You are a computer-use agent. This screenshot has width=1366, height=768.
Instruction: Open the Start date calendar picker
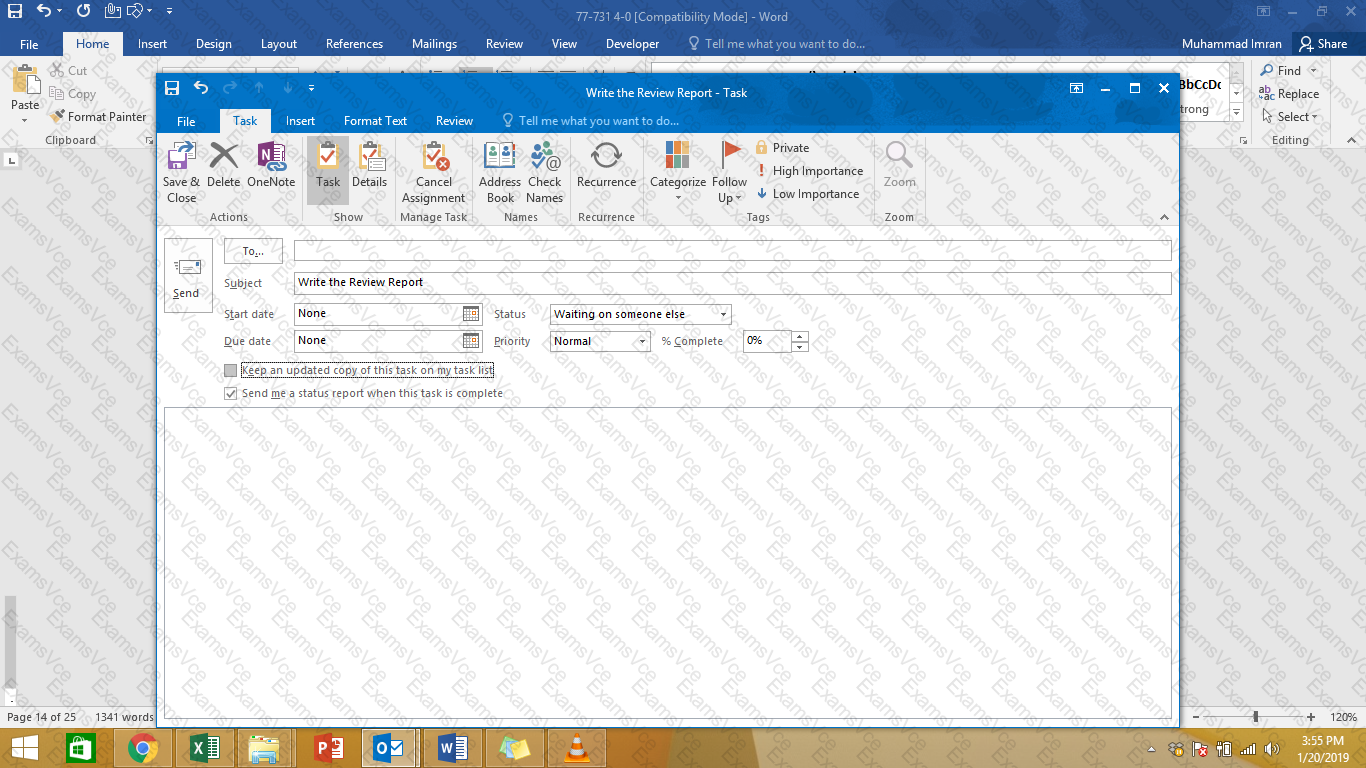(471, 314)
